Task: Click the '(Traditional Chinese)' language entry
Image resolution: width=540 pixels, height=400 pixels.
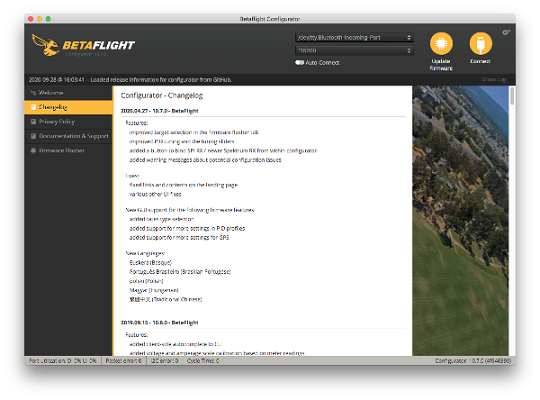Action: pos(166,300)
